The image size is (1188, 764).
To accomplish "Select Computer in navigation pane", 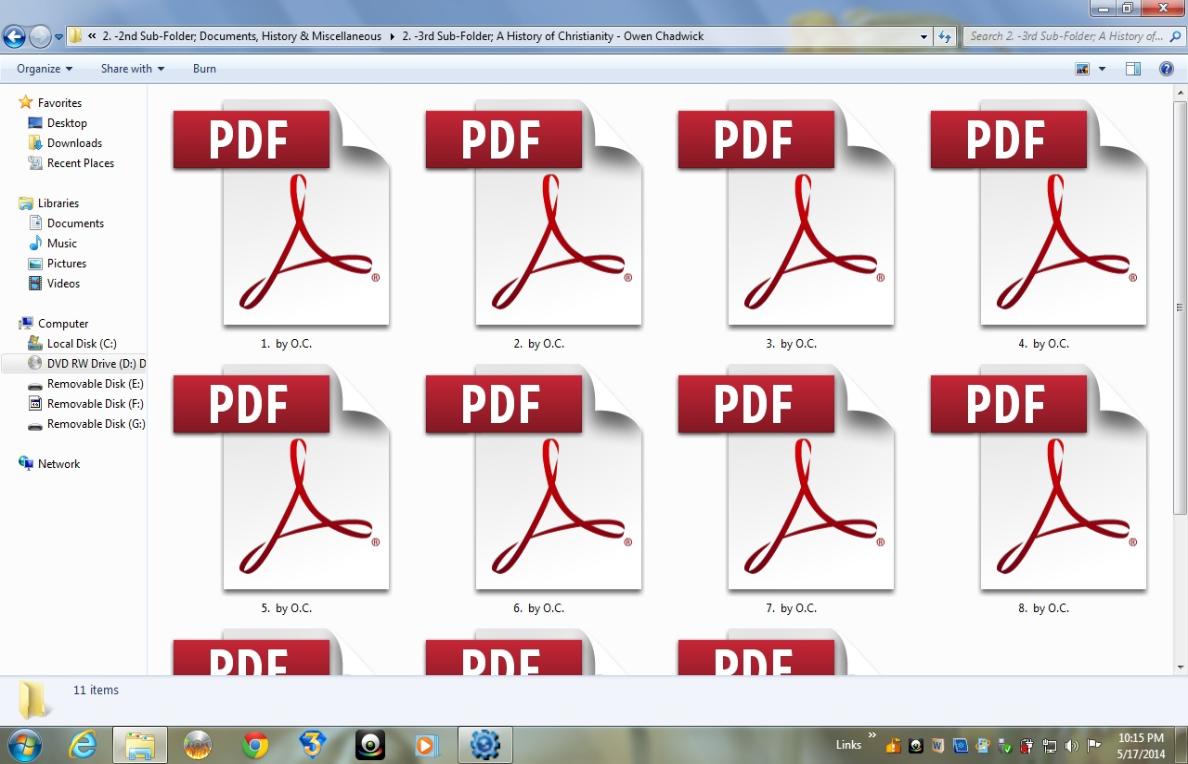I will pyautogui.click(x=53, y=324).
